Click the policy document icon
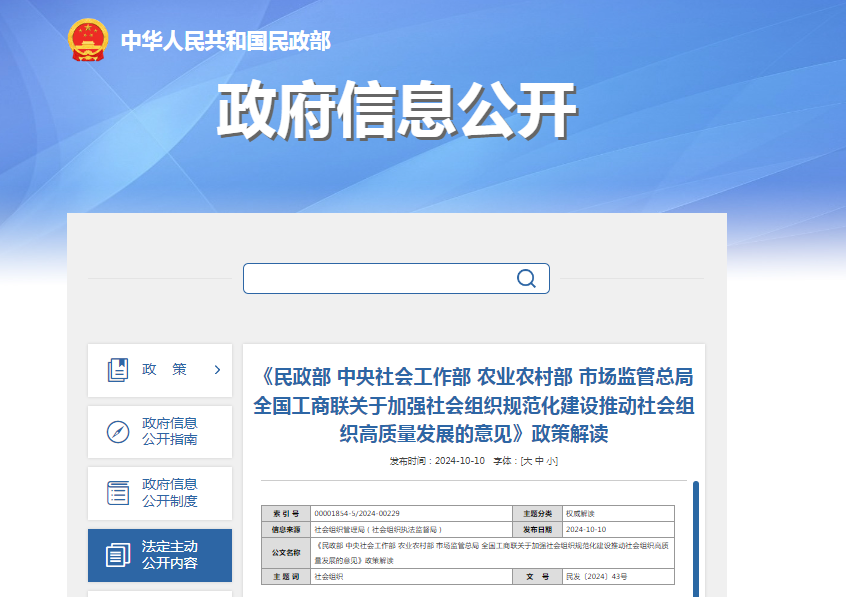846x597 pixels. (118, 370)
